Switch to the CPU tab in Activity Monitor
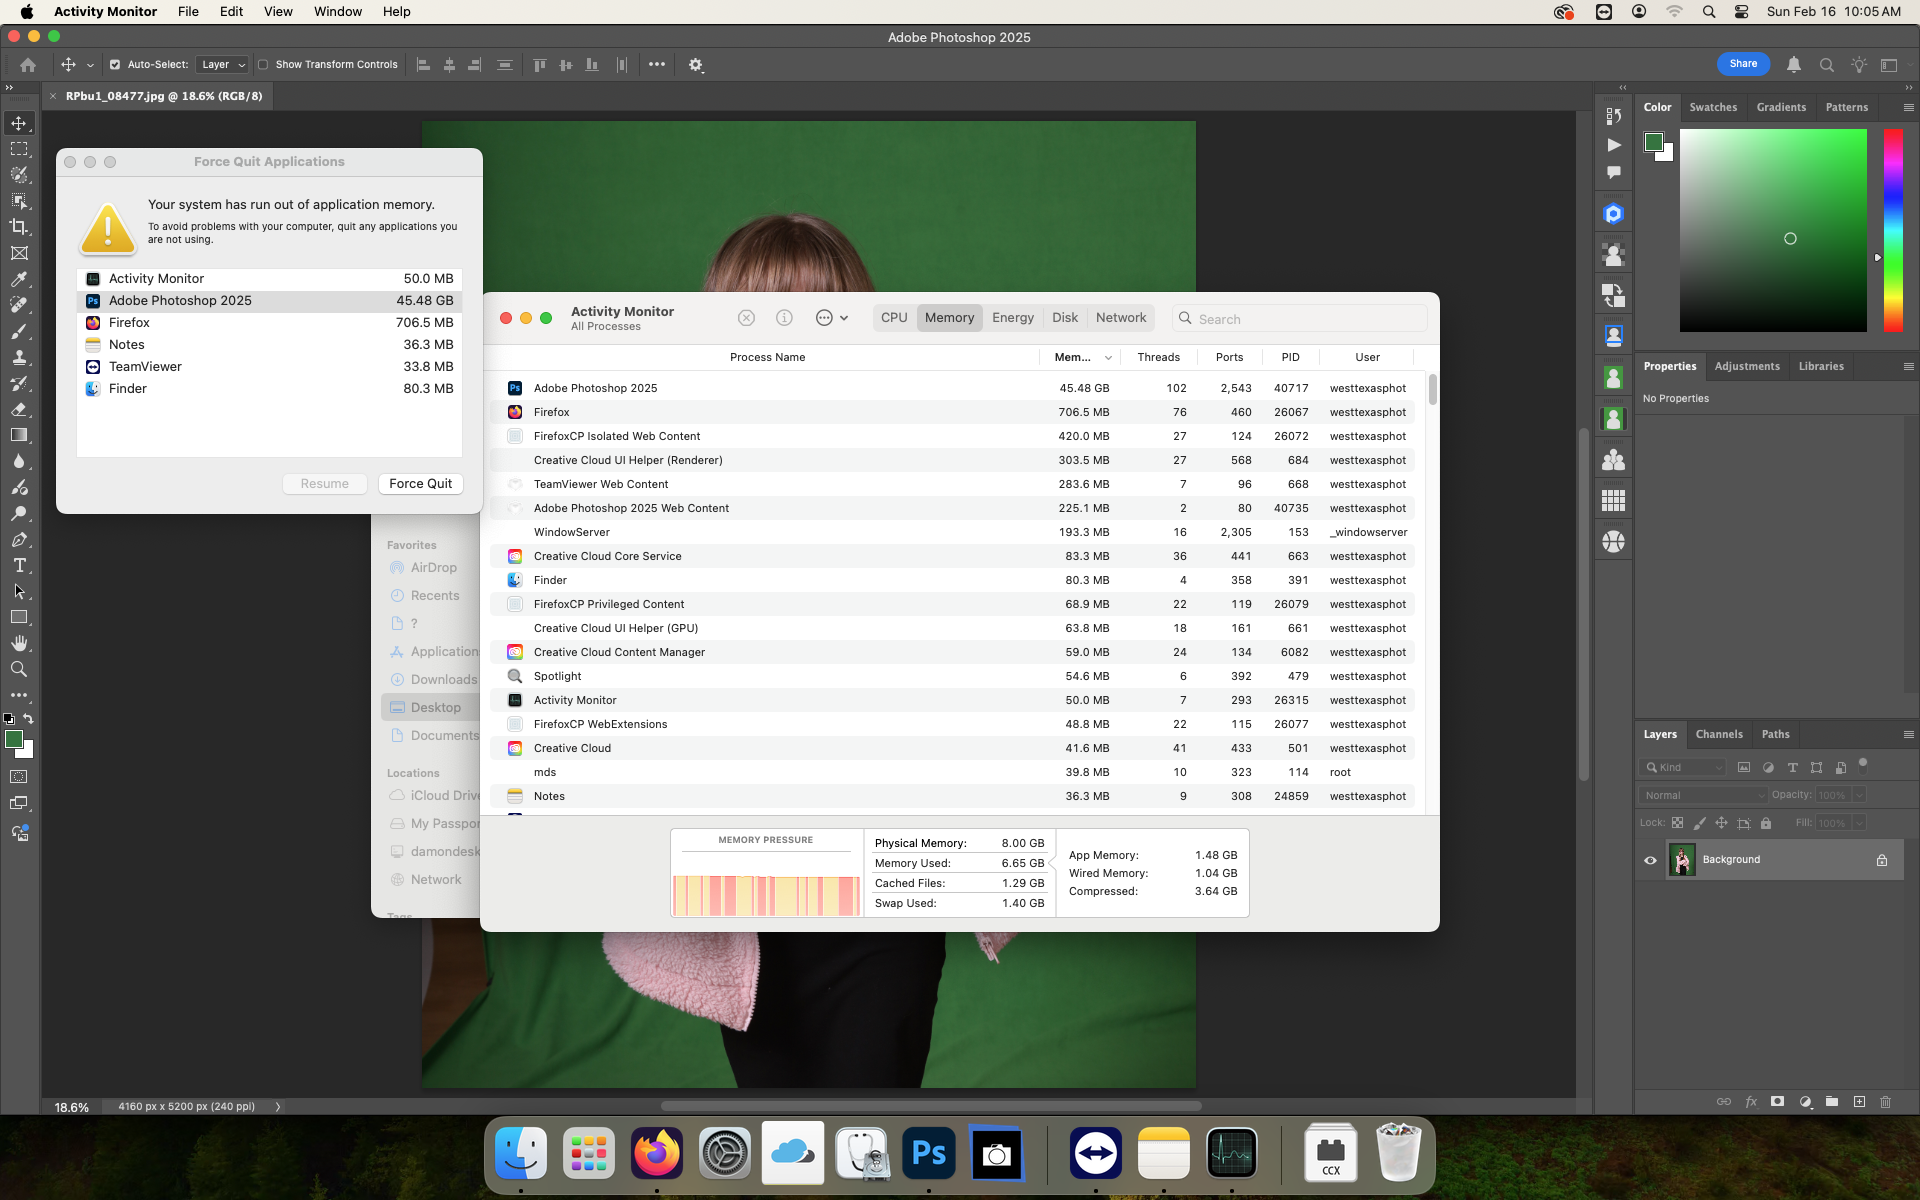This screenshot has height=1200, width=1920. (x=894, y=318)
